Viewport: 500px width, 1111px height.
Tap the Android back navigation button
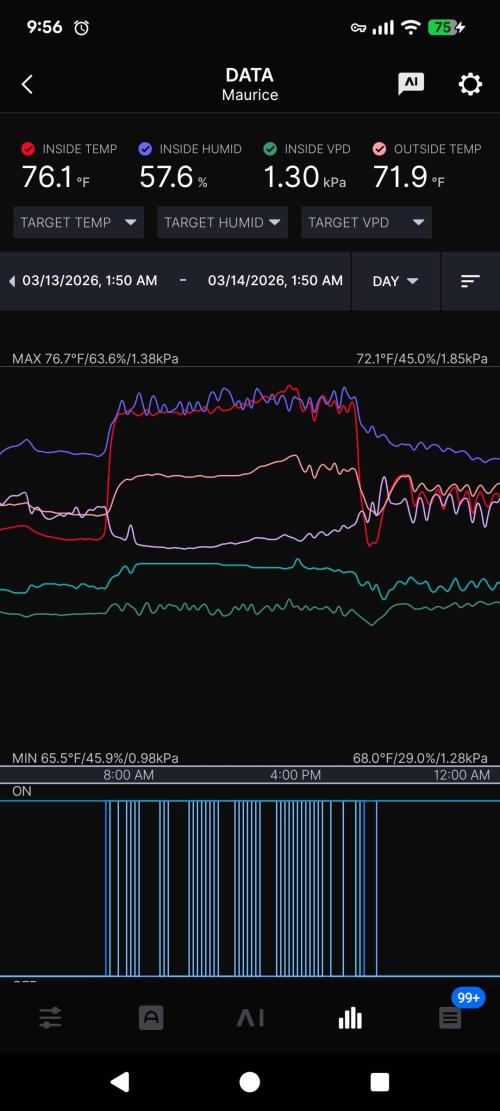point(120,1082)
